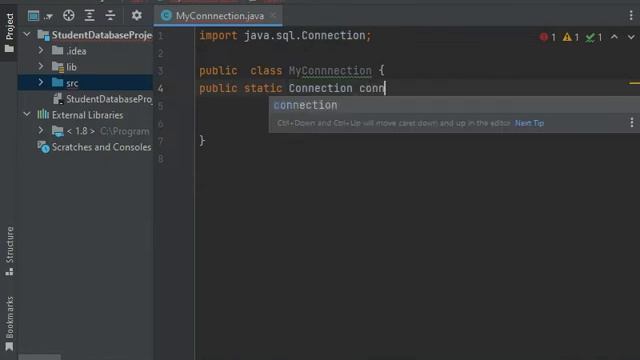Image resolution: width=640 pixels, height=360 pixels.
Task: Select the .idea folder row
Action: click(x=85, y=51)
